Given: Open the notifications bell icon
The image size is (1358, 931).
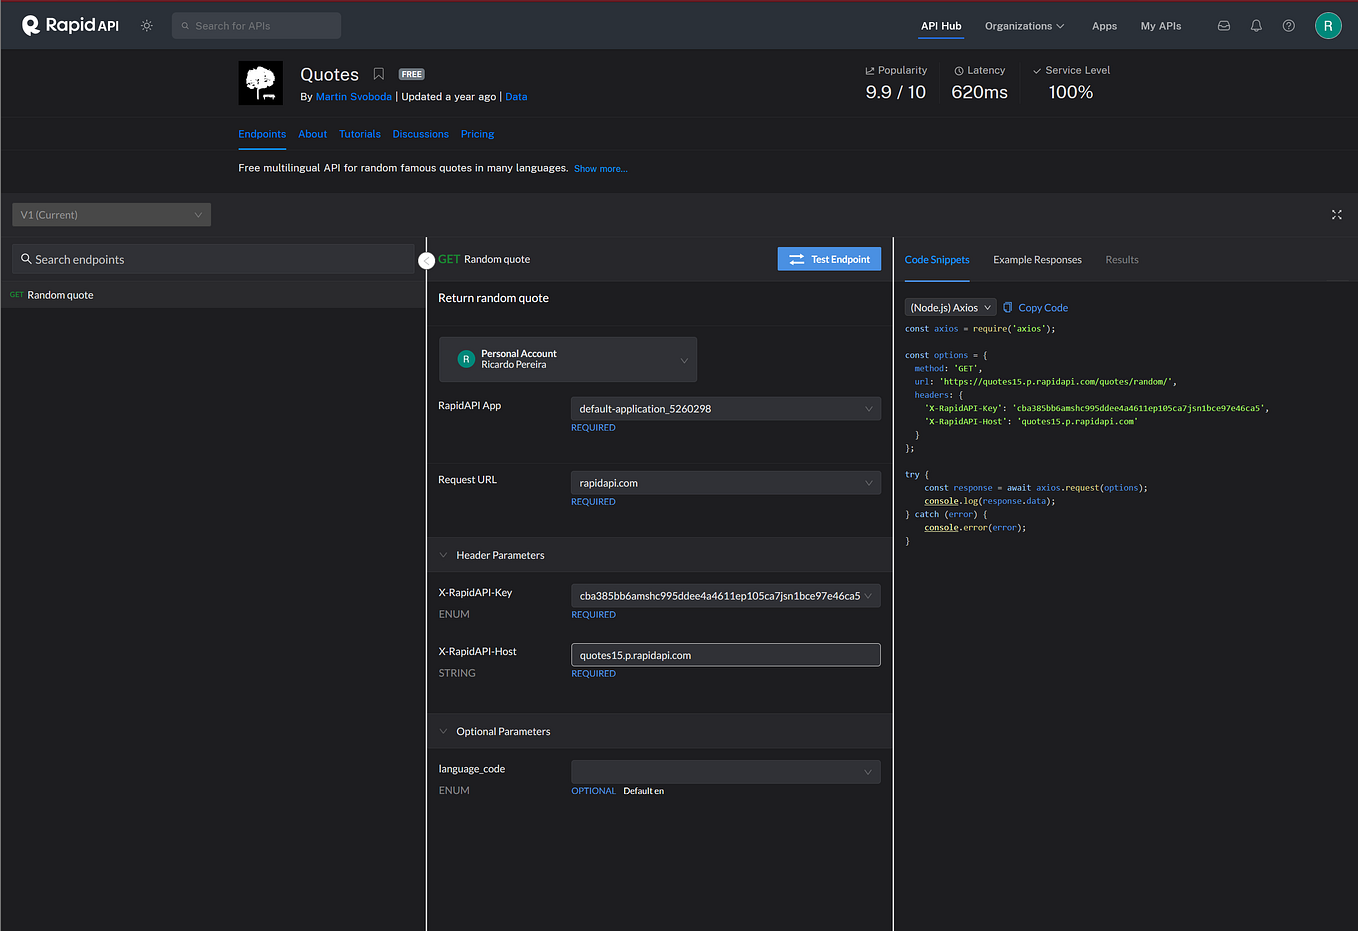Looking at the screenshot, I should coord(1256,25).
